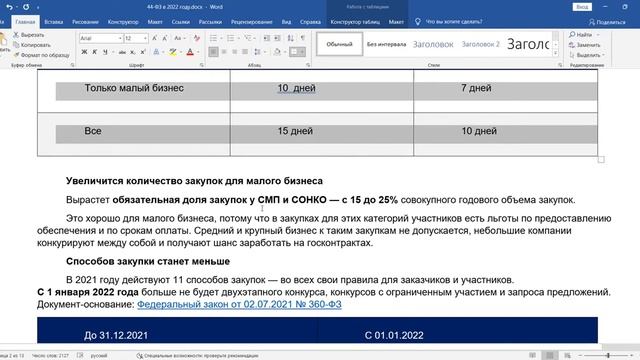Click Заменить (Replace) button

coord(584,45)
